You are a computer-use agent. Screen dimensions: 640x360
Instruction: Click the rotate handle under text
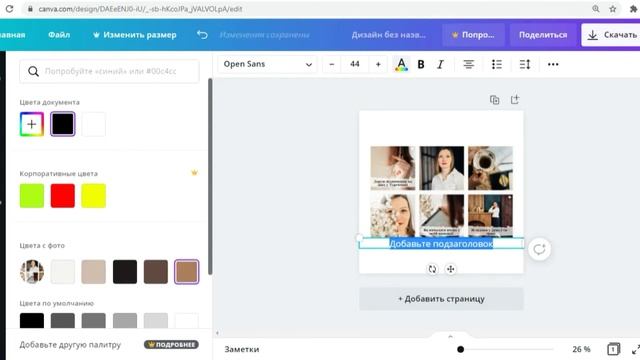click(x=432, y=269)
